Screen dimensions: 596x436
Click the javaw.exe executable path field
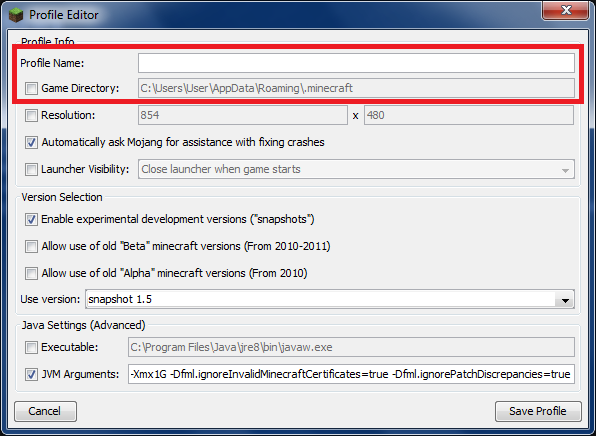(x=351, y=347)
